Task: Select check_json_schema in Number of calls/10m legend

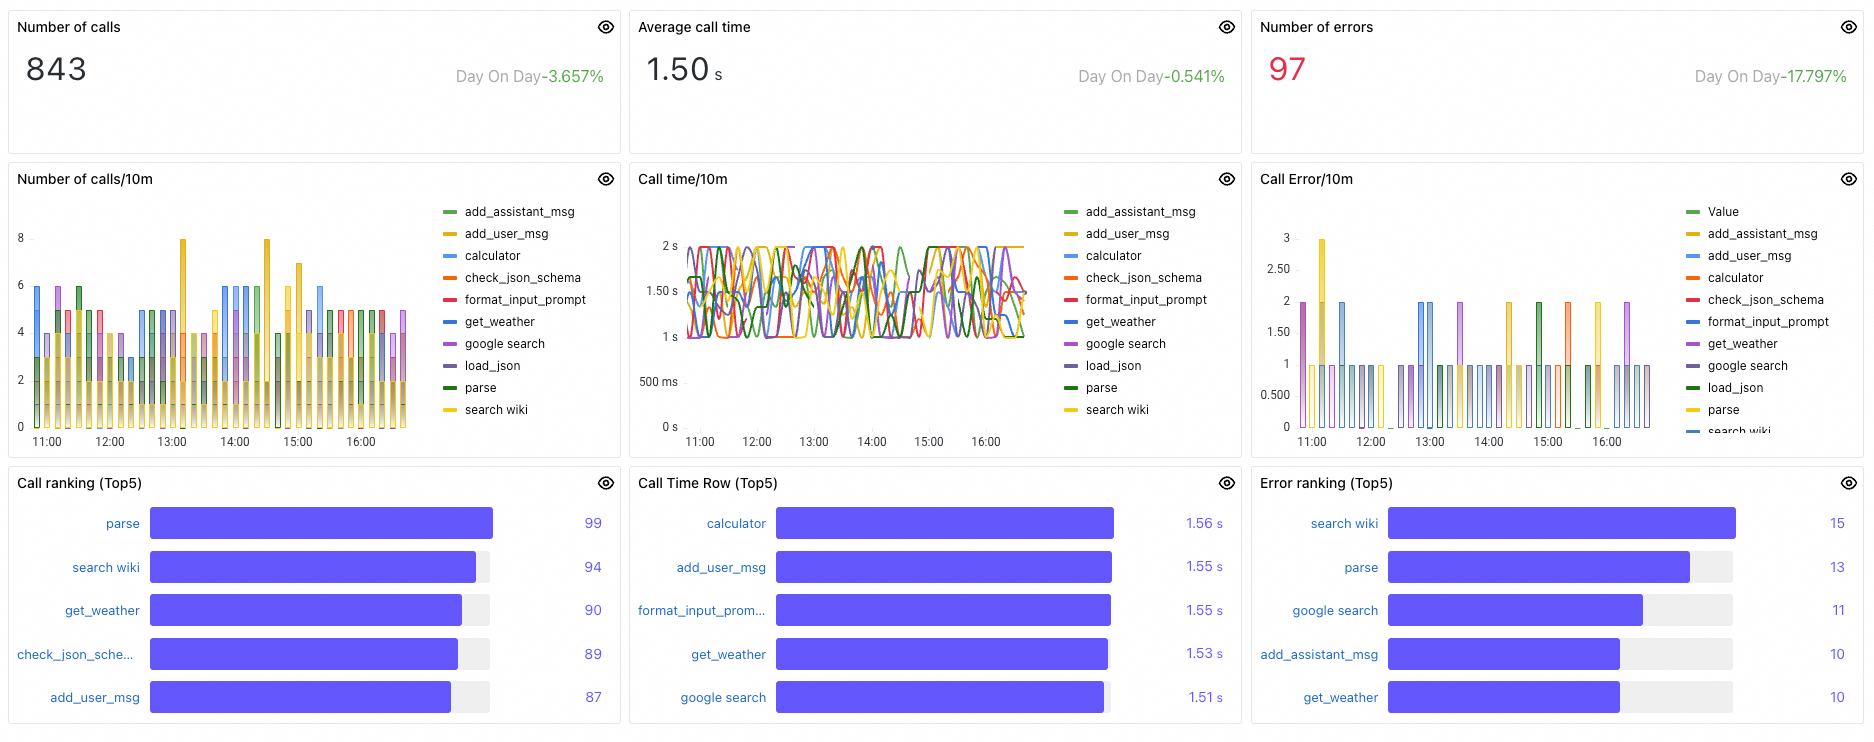Action: (523, 278)
